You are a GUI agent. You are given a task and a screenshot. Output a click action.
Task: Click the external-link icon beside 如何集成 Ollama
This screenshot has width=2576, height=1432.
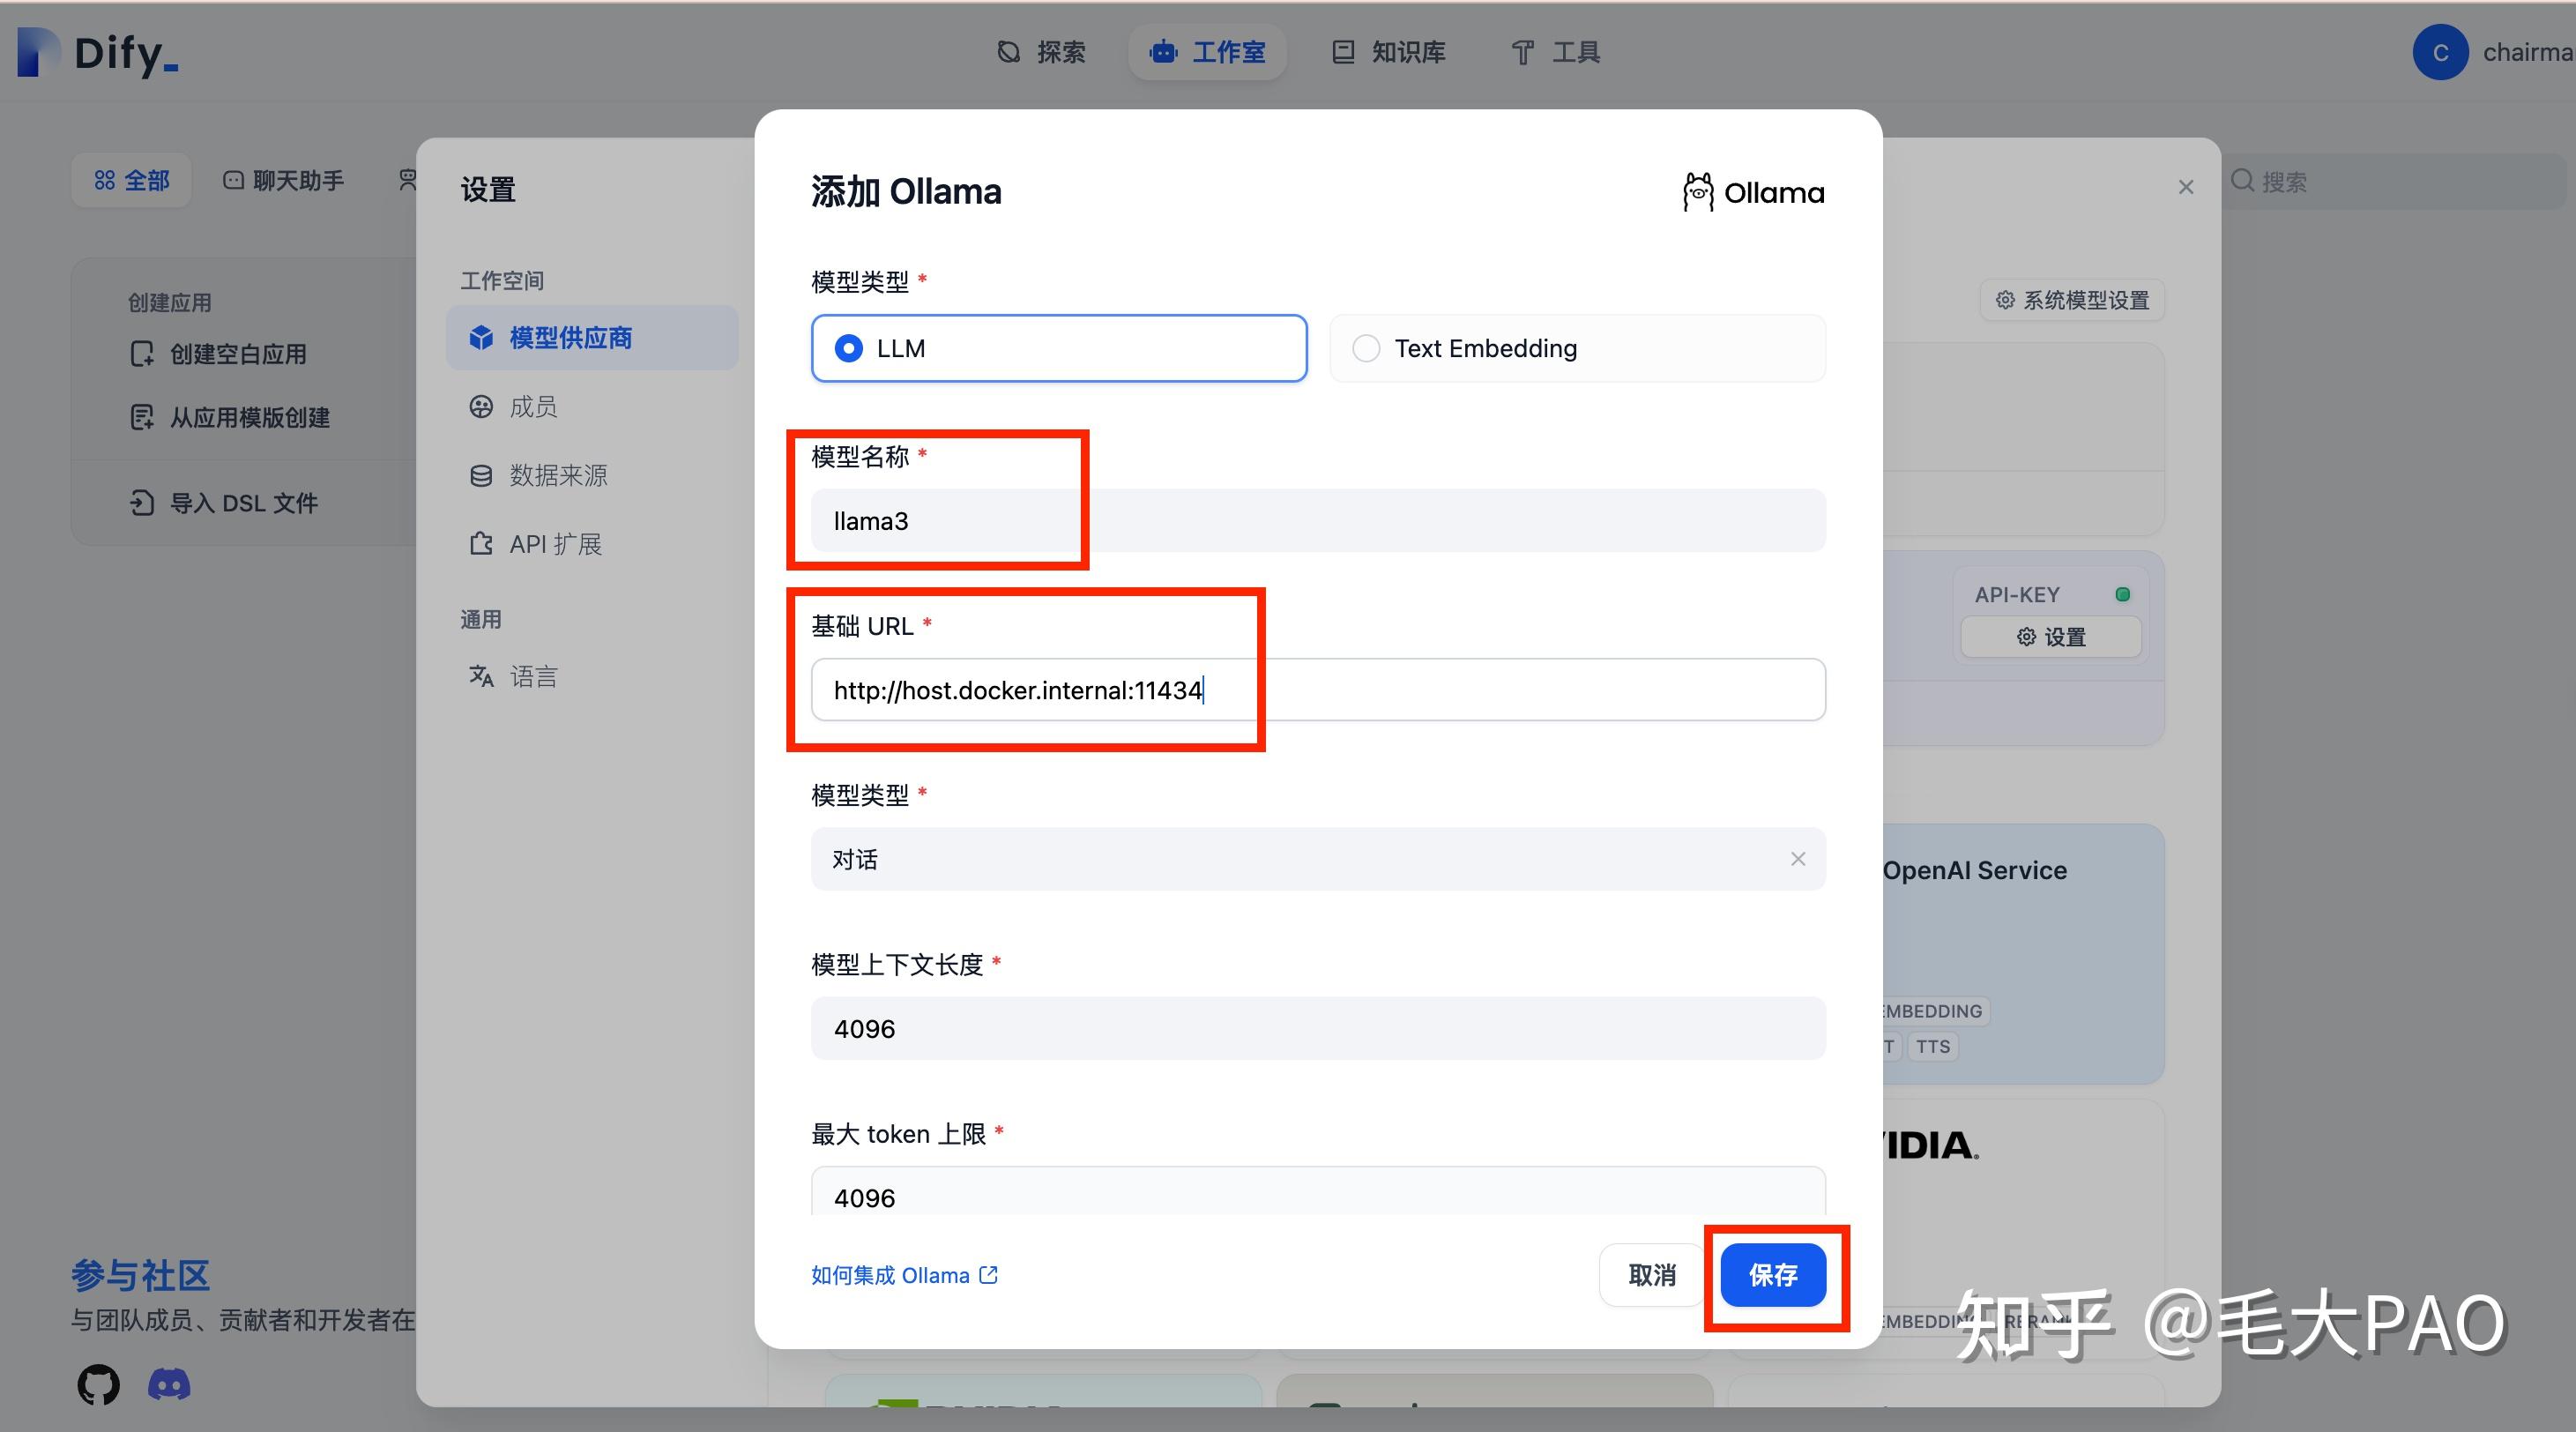tap(988, 1274)
